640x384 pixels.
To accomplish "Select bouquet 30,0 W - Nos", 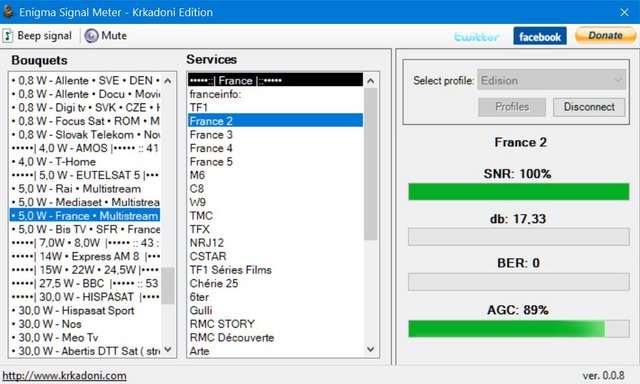I will coord(85,324).
